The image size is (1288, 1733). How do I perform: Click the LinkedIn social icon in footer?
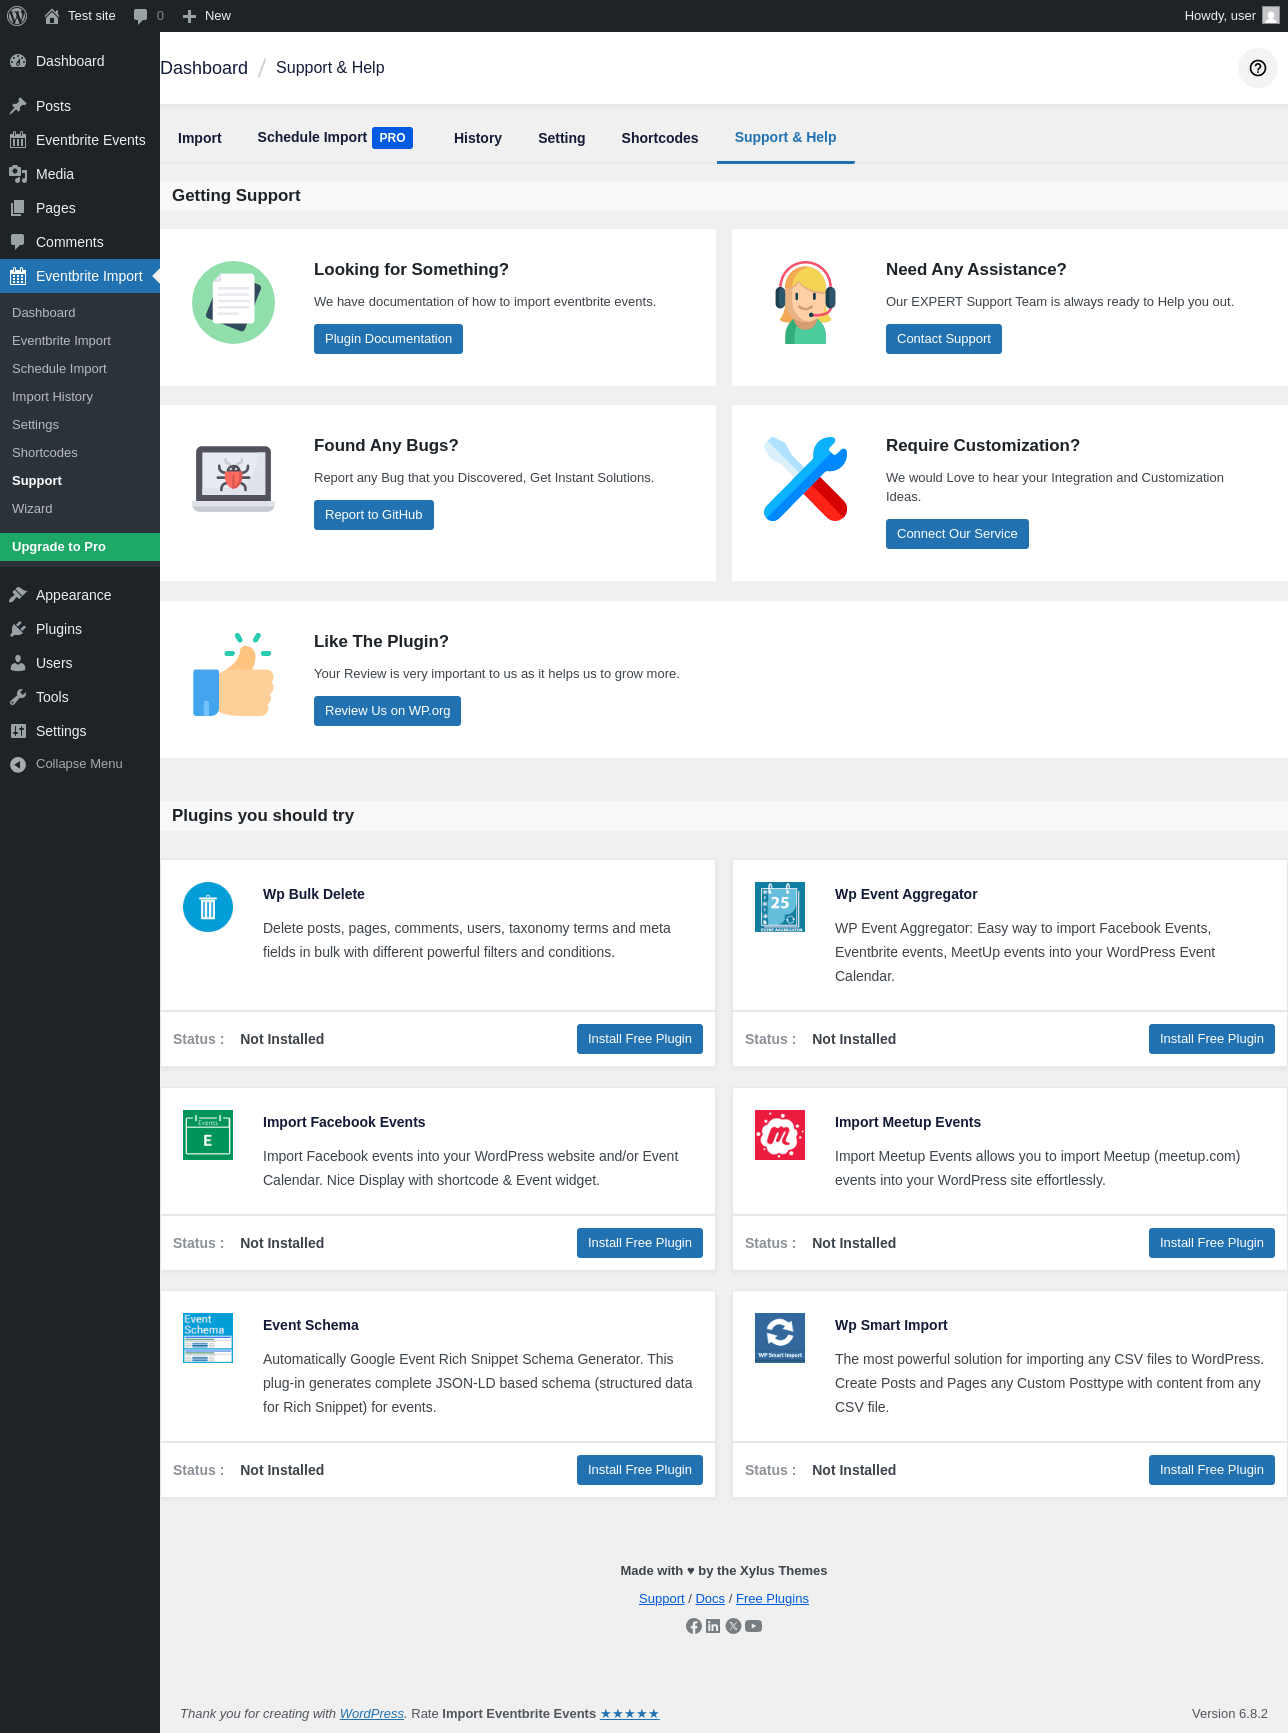click(713, 1626)
